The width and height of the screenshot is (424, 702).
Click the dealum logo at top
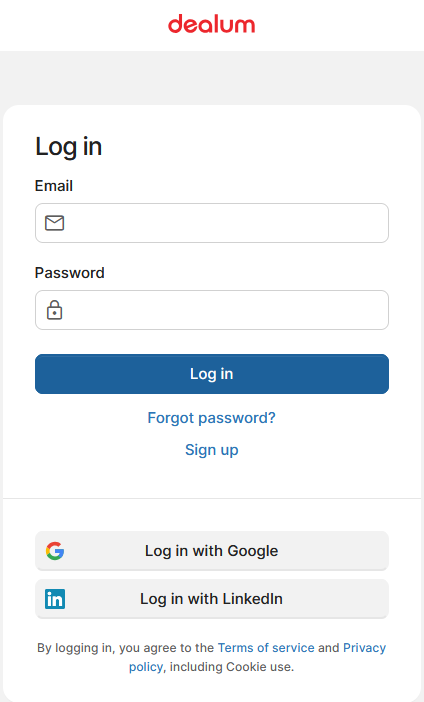(x=211, y=24)
